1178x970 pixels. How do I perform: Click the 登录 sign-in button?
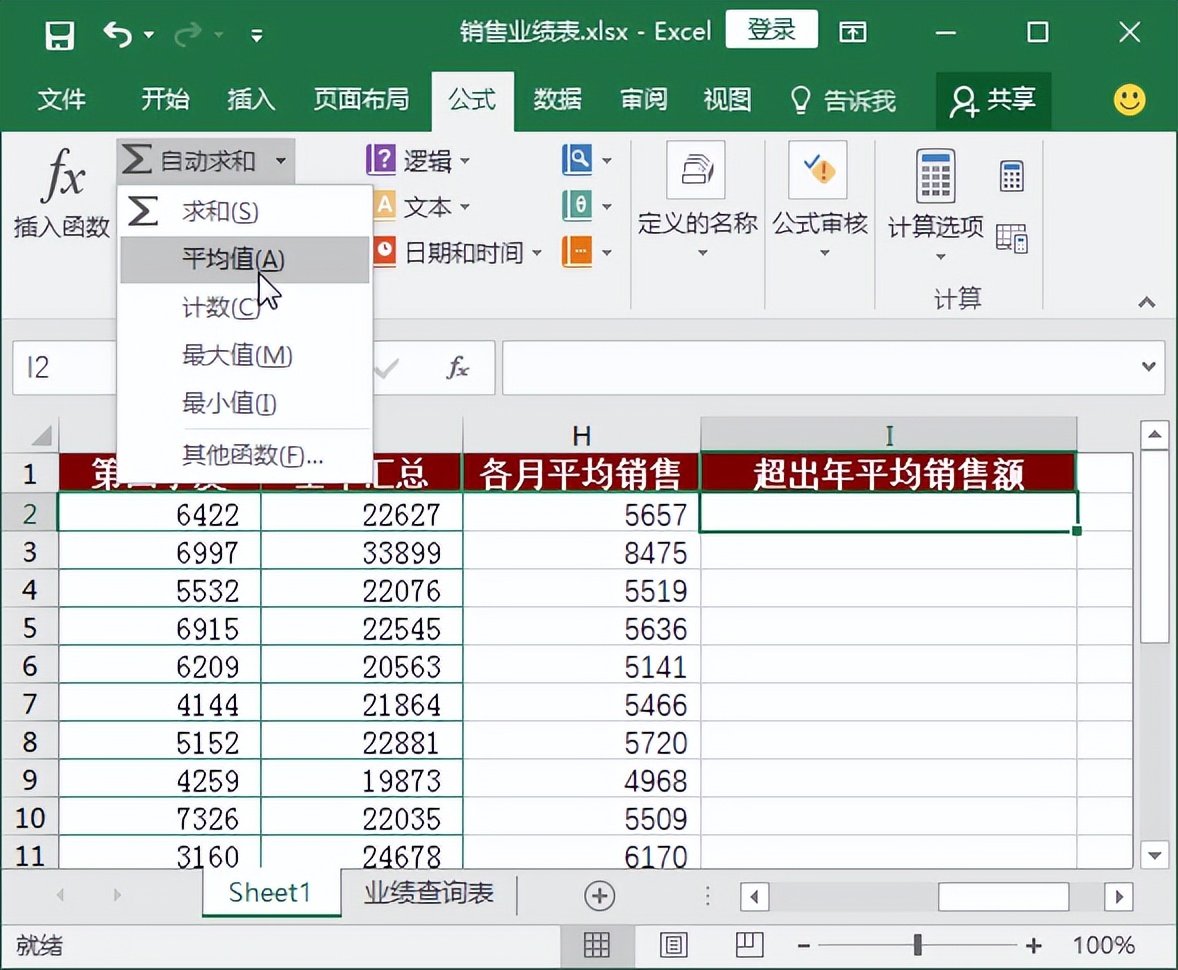771,29
